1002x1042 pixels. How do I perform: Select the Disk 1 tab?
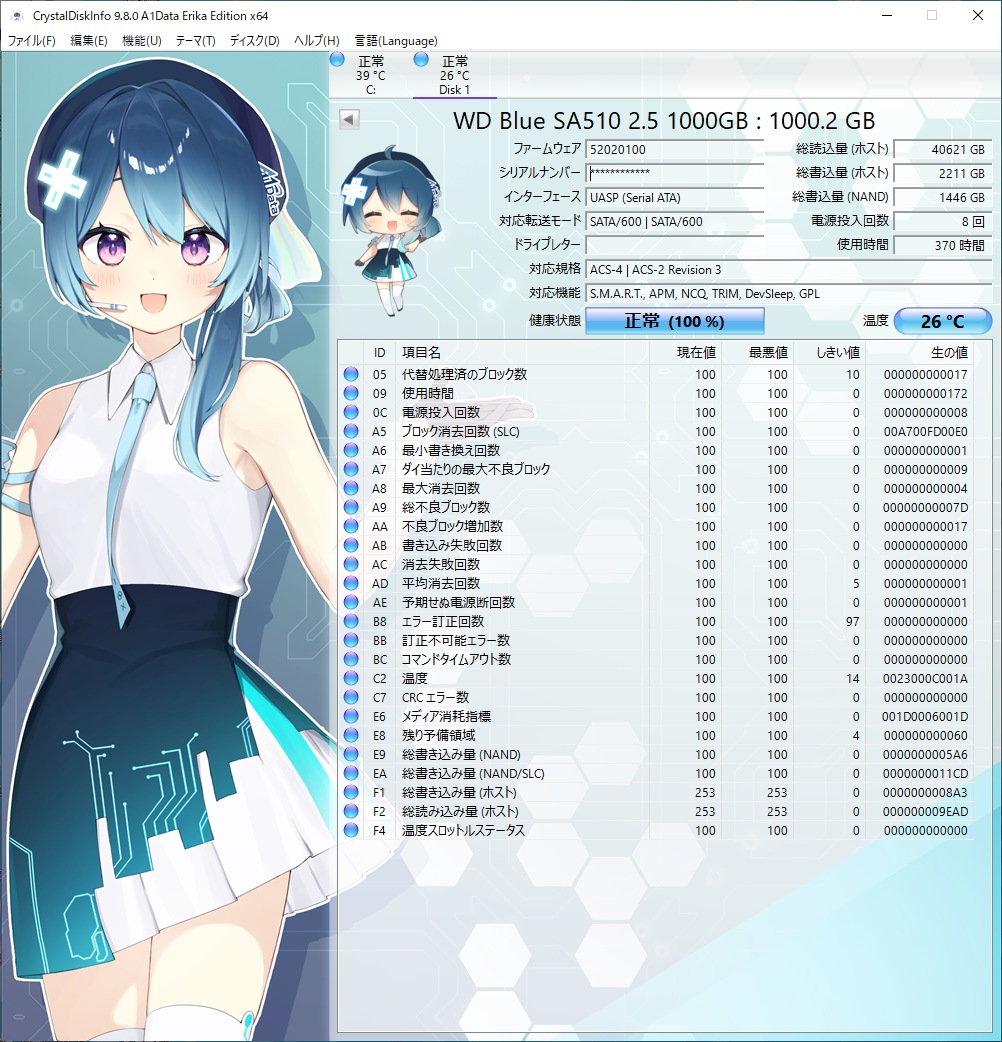pyautogui.click(x=454, y=76)
